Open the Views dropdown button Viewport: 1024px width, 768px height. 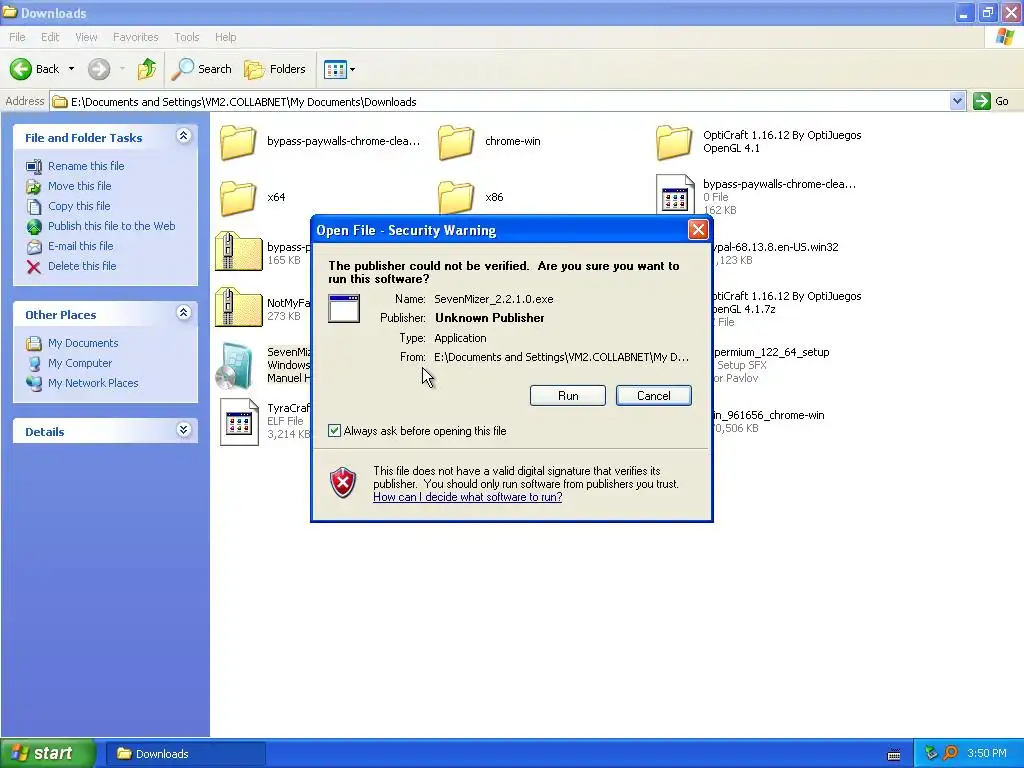(340, 69)
